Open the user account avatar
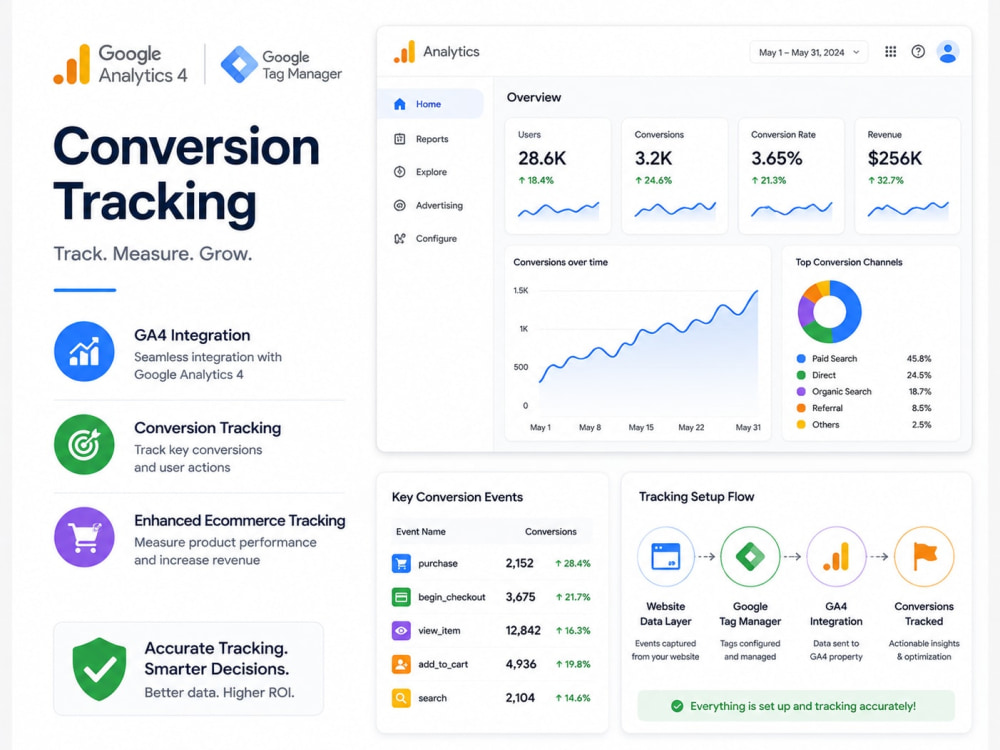The image size is (1000, 750). [948, 52]
